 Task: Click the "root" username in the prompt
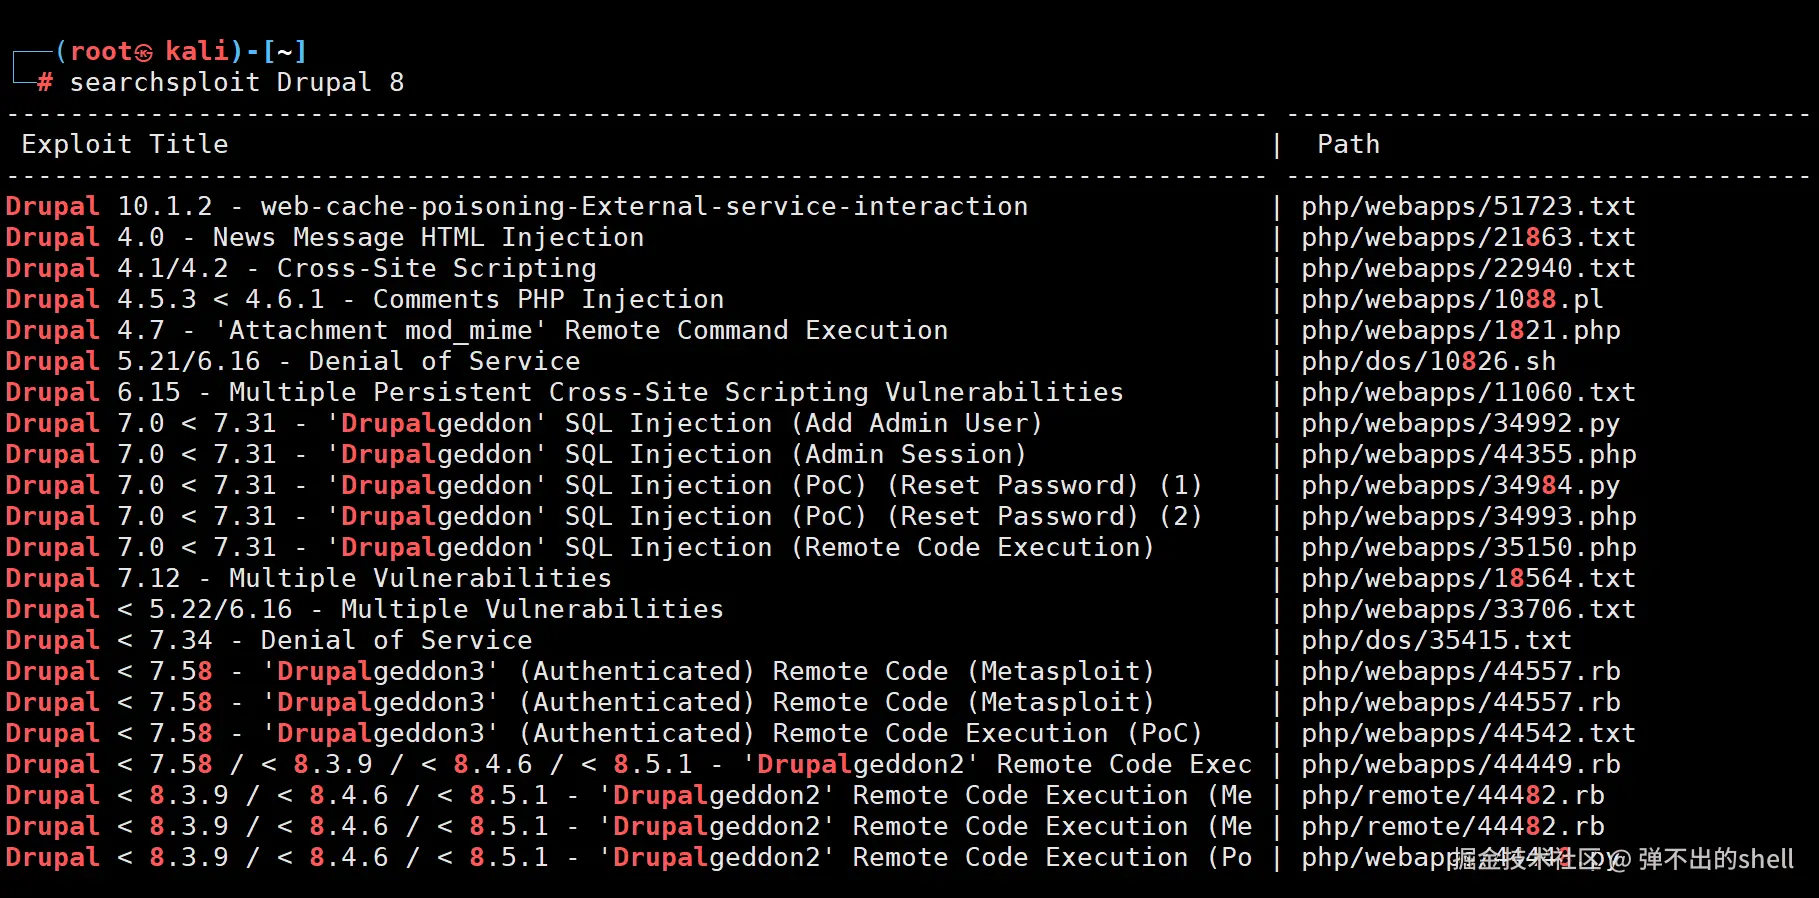click(101, 52)
